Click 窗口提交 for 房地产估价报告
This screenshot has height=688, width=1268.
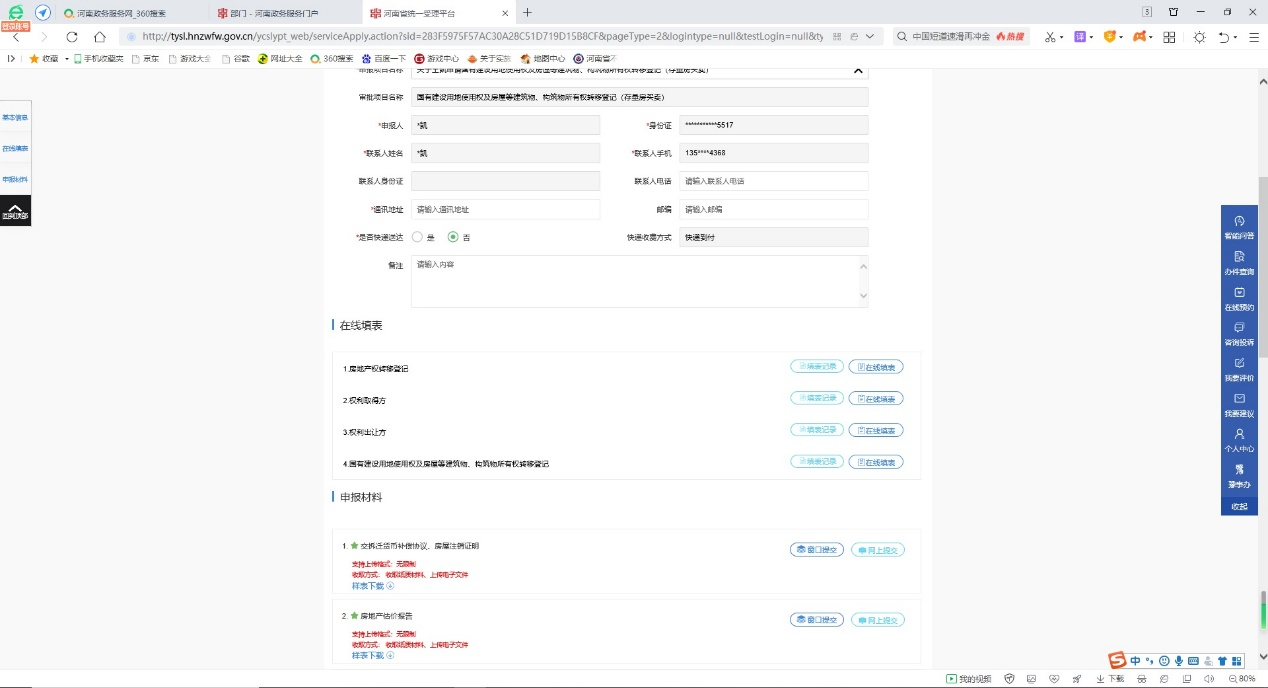[x=817, y=620]
